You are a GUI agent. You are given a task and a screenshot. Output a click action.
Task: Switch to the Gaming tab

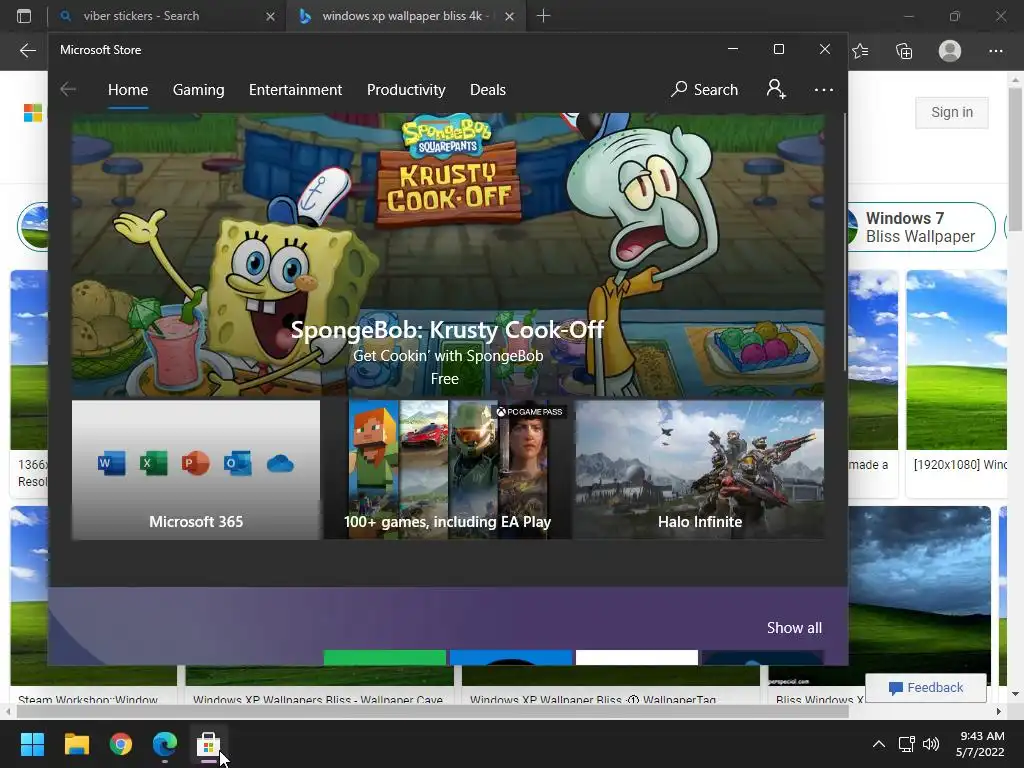pyautogui.click(x=199, y=89)
